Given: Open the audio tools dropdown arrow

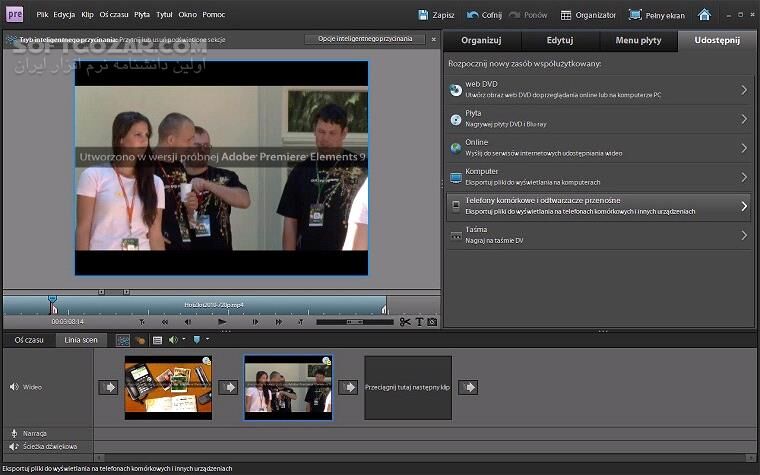Looking at the screenshot, I should click(x=184, y=340).
